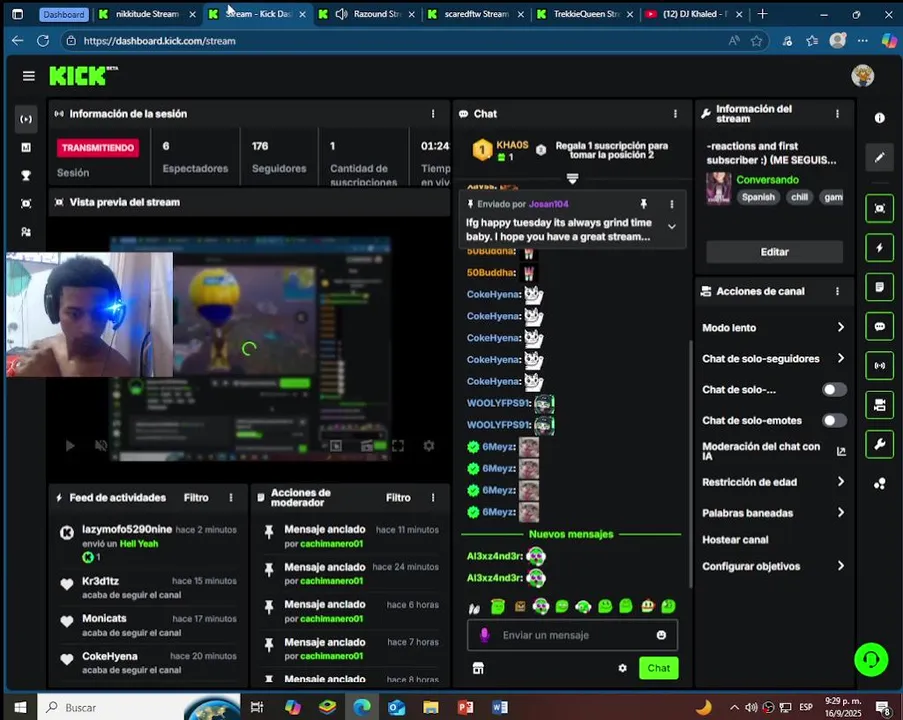Click Hostear canal
903x720 pixels.
735,540
